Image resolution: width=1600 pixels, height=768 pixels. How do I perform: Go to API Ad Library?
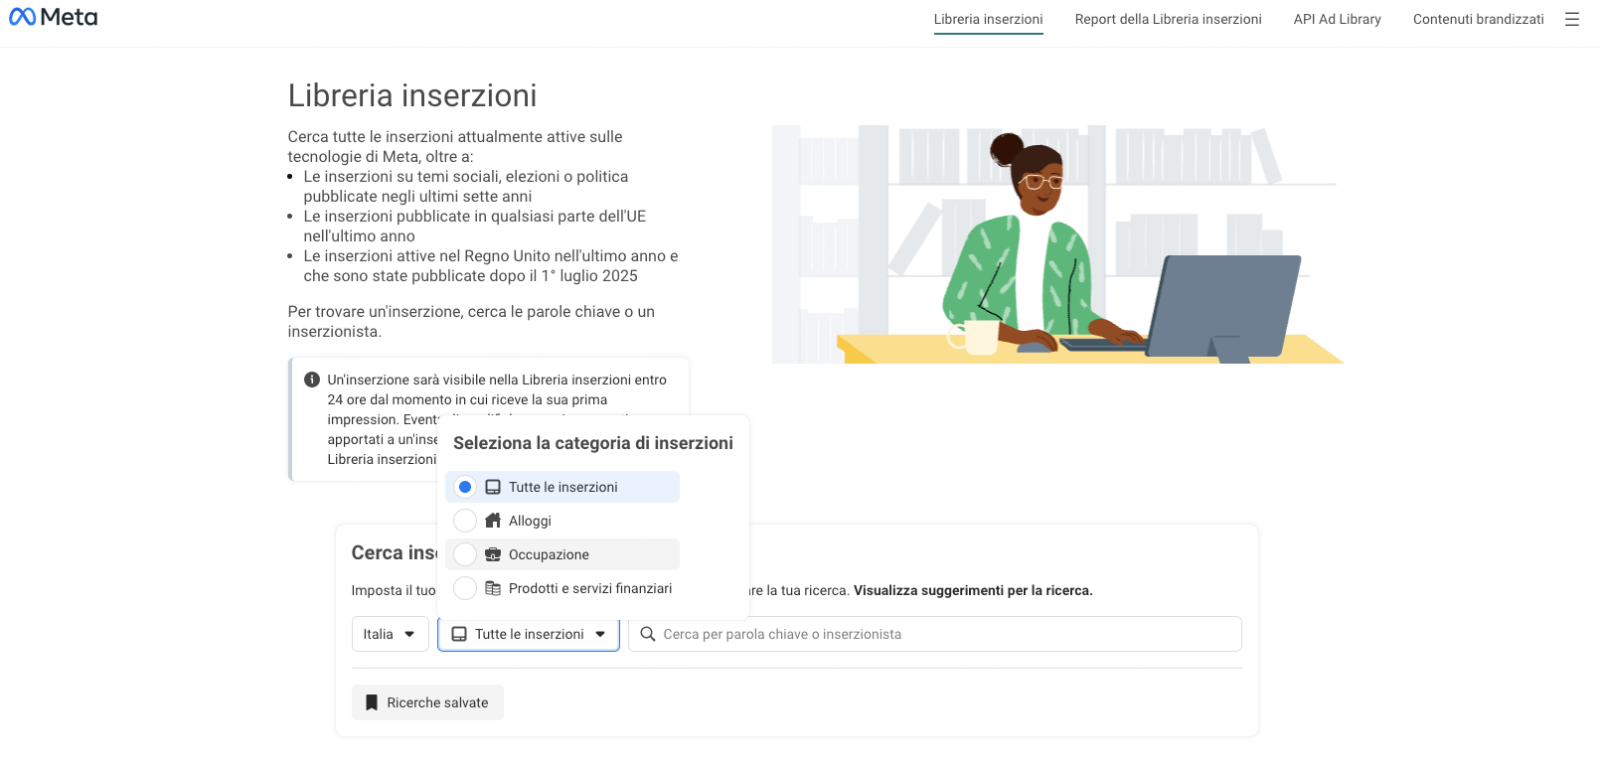pos(1337,19)
